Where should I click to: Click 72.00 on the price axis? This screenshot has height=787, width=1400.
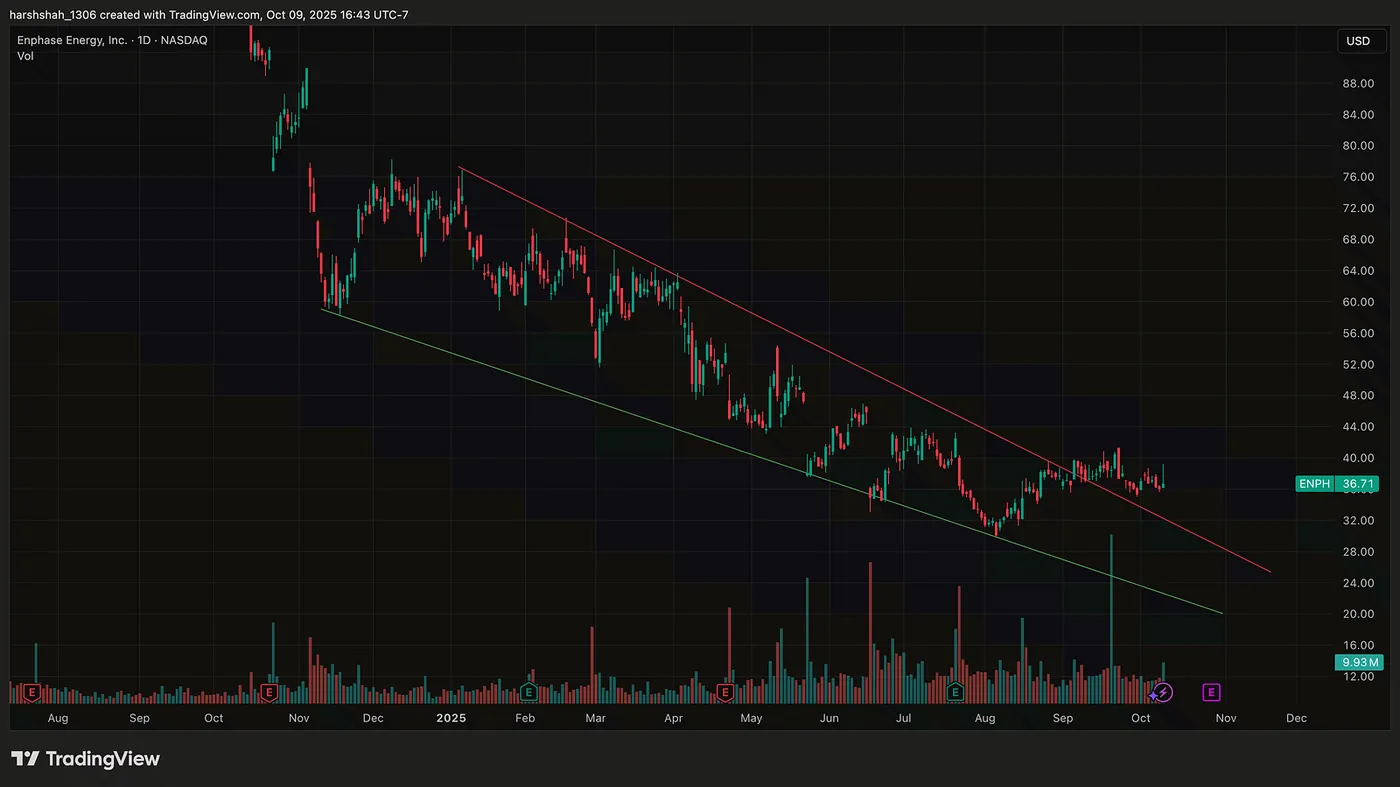point(1358,208)
